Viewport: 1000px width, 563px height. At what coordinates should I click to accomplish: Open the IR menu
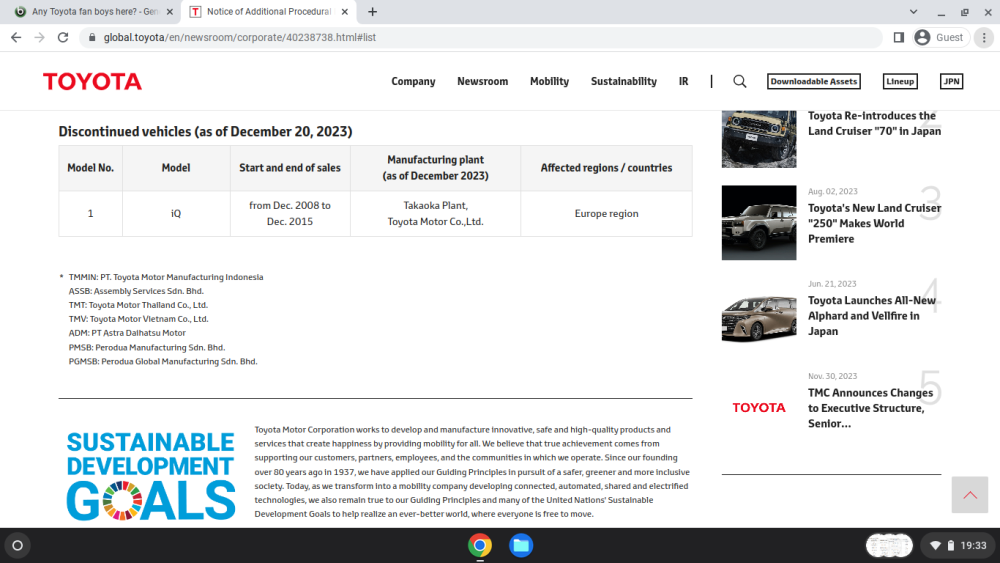683,82
